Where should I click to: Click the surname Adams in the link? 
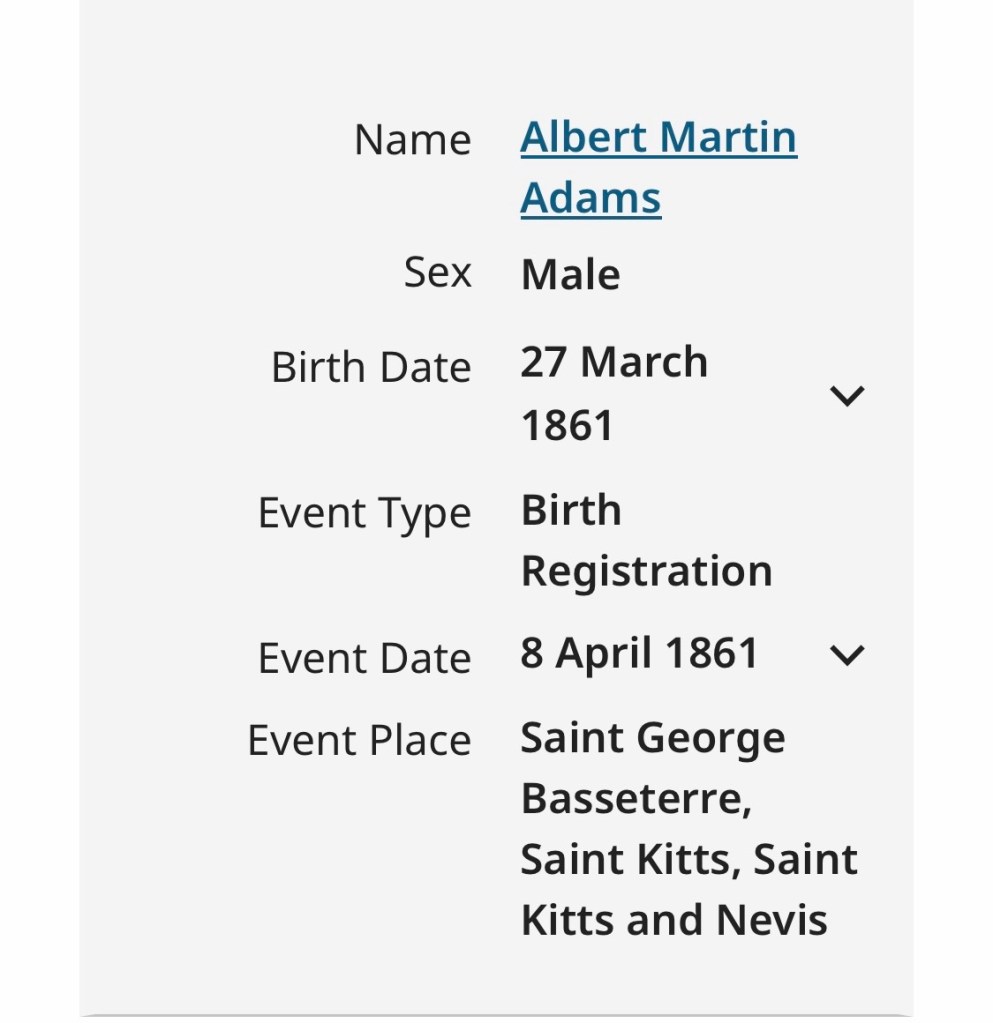[590, 198]
